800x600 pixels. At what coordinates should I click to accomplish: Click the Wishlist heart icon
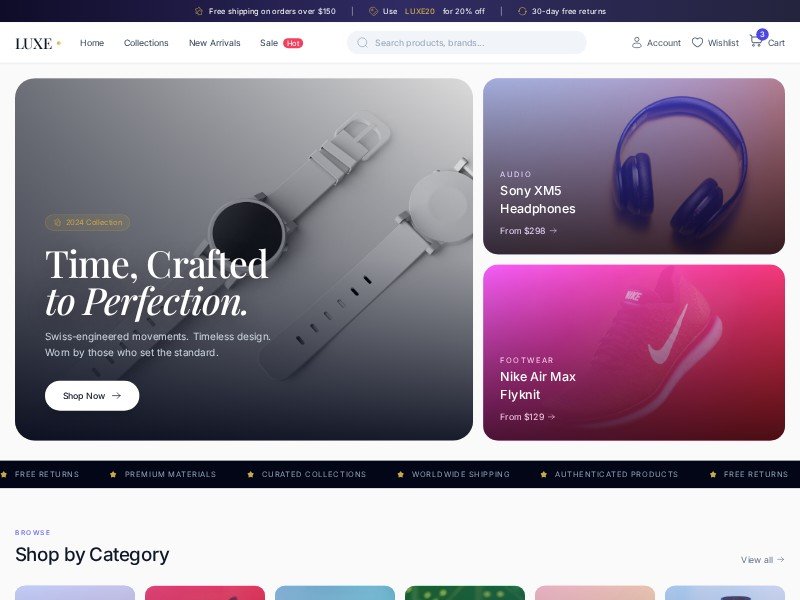697,42
